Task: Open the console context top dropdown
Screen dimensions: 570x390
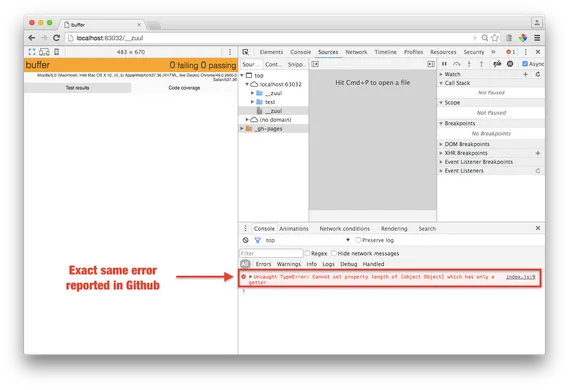Action: [308, 240]
